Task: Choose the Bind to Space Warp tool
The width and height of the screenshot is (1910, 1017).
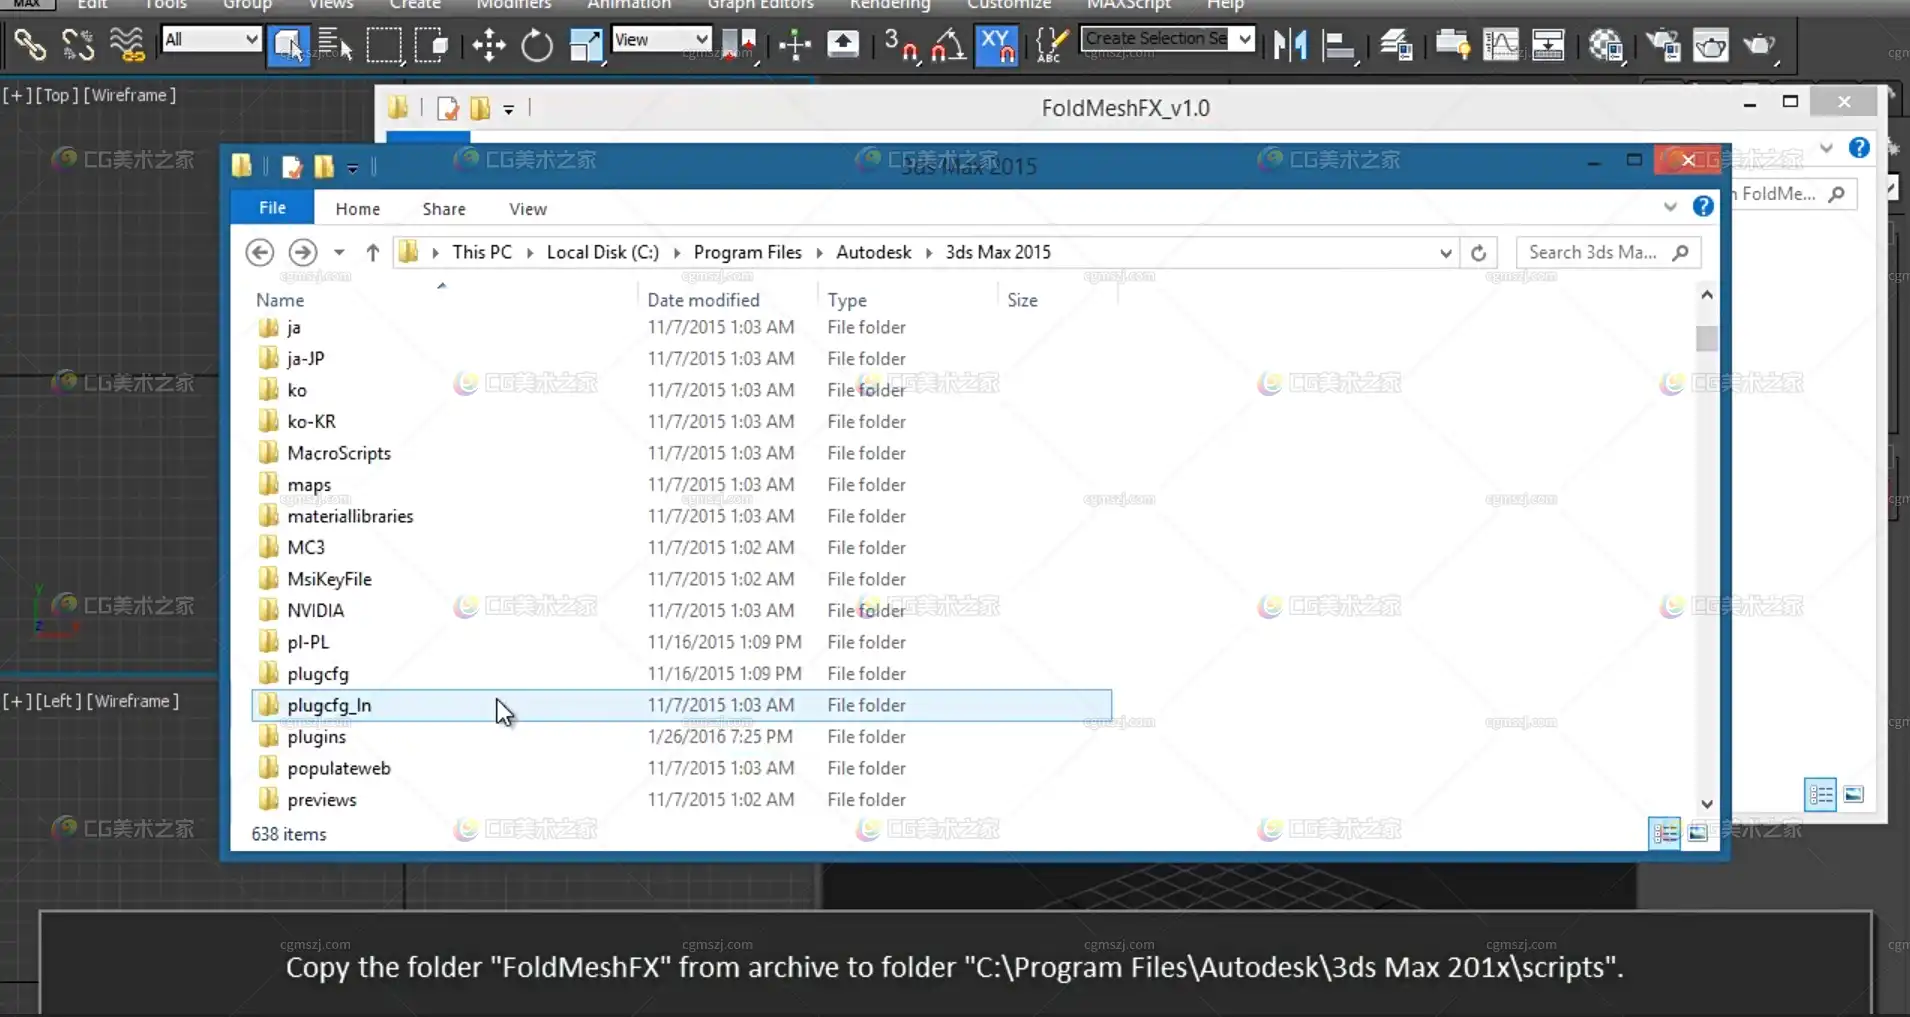Action: point(127,45)
